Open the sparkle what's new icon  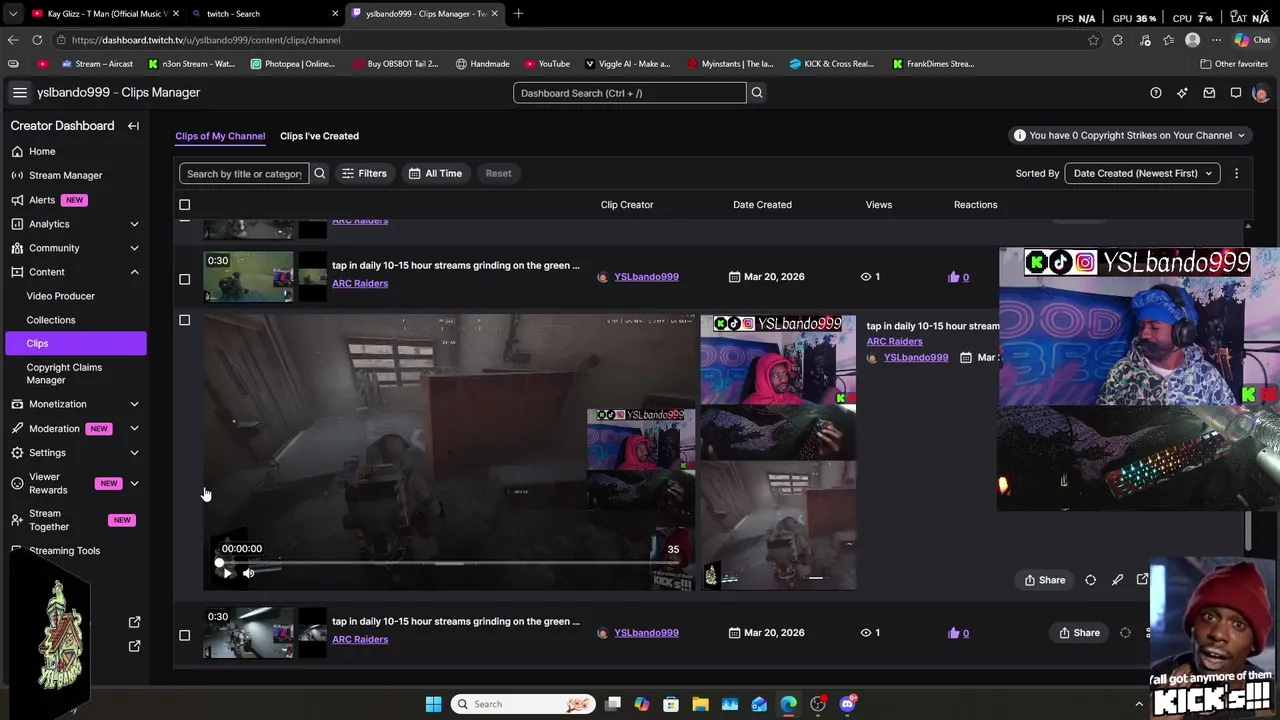pyautogui.click(x=1182, y=93)
